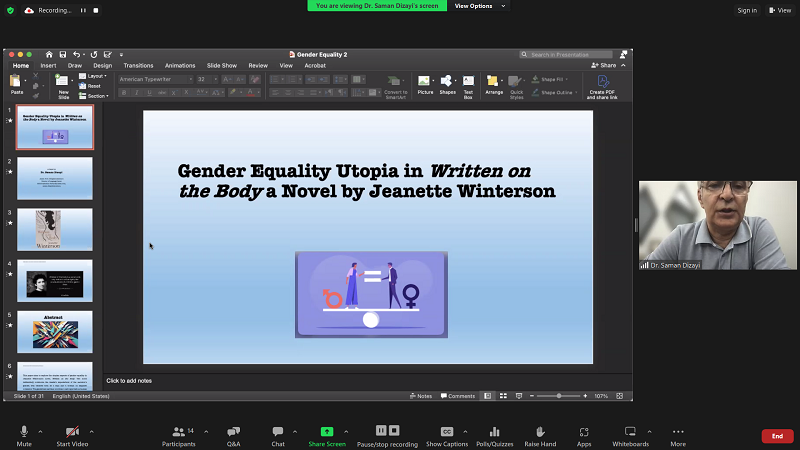Start Video using the camera icon
Screen dimensions: 800x450
coord(70,432)
